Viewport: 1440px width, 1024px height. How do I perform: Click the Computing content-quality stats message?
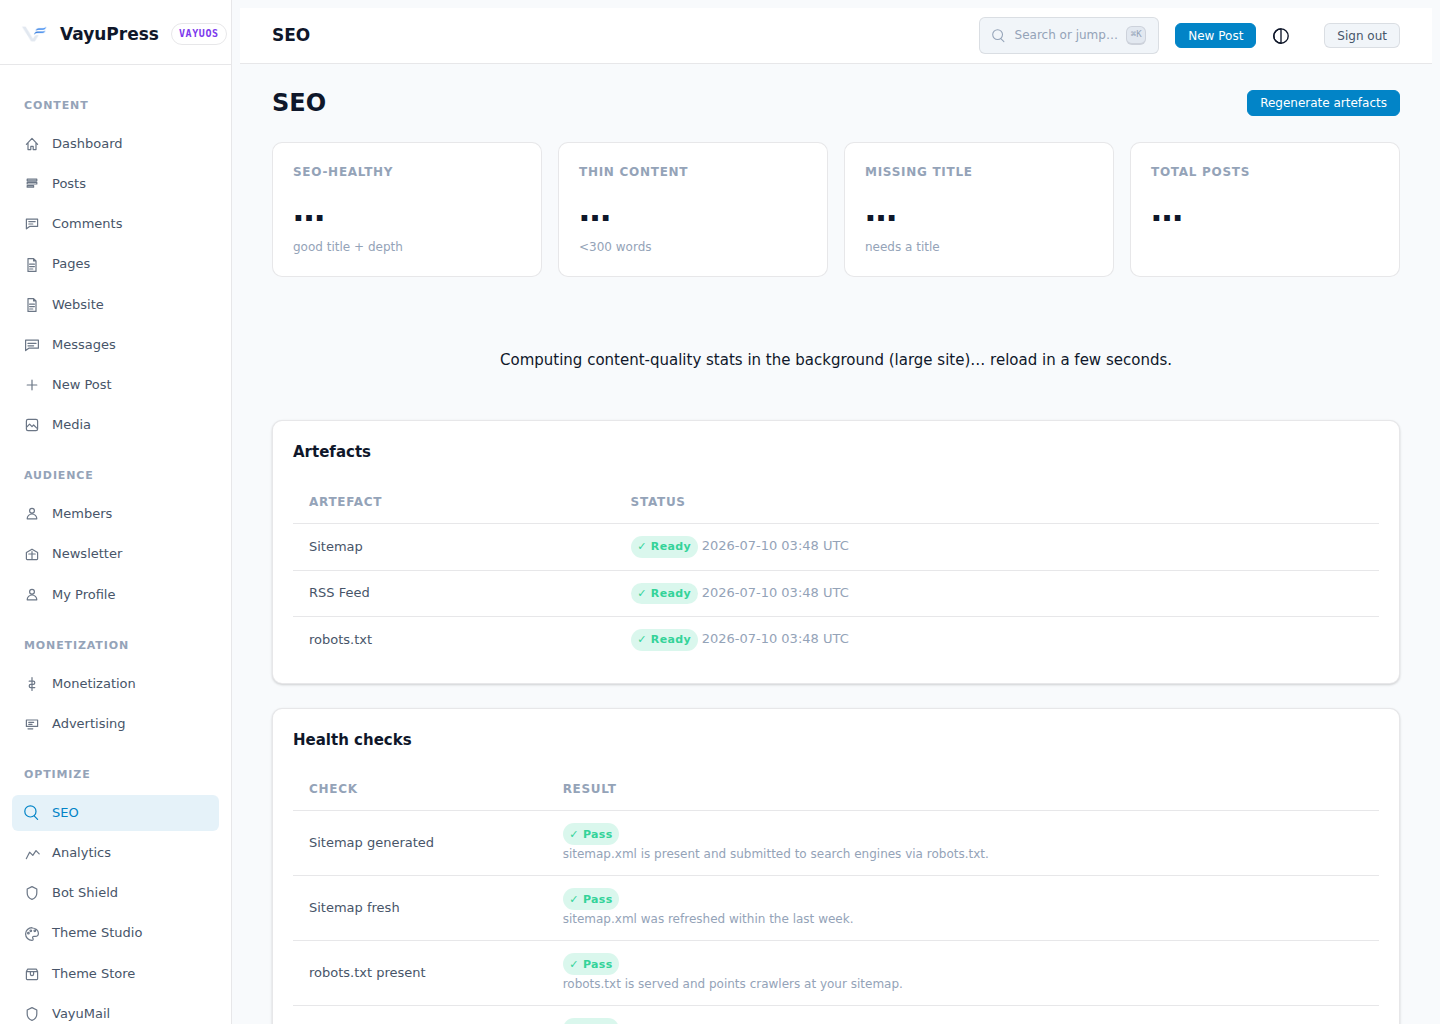click(836, 360)
